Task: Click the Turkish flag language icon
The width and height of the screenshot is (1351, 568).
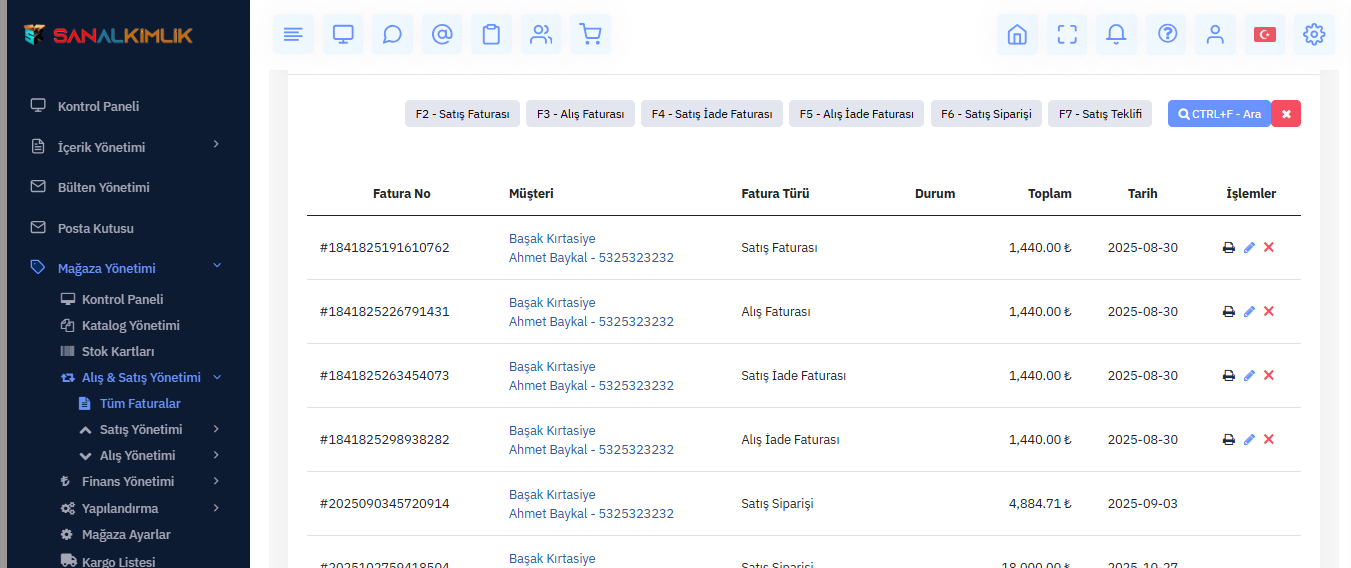Action: tap(1264, 34)
